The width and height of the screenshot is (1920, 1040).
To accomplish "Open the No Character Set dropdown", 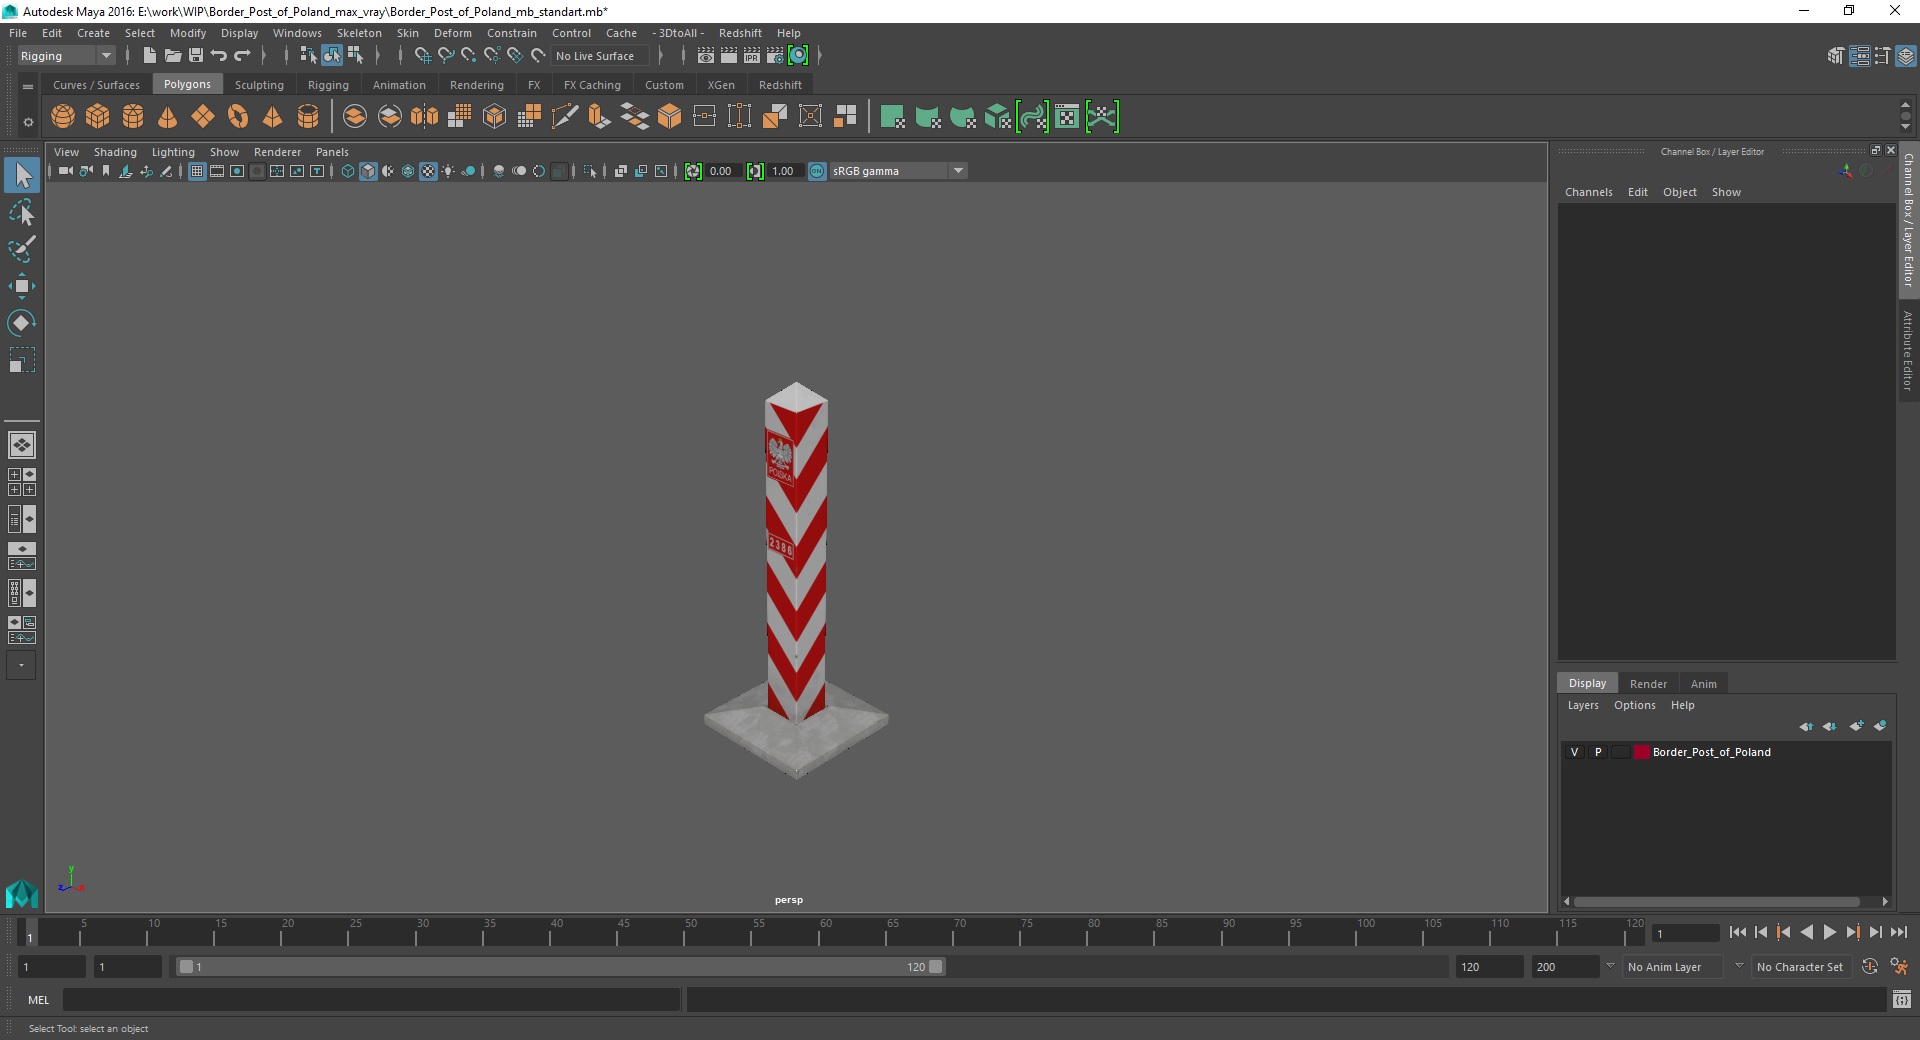I will (x=1801, y=967).
